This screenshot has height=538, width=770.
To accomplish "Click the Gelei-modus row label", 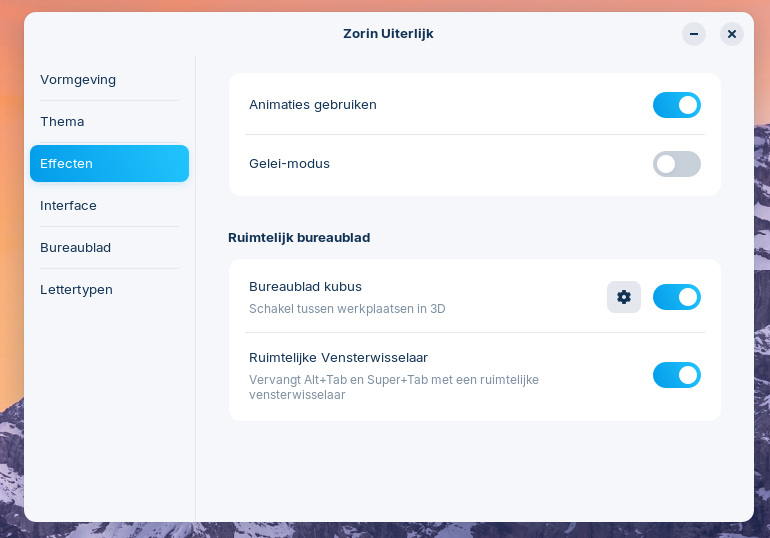I will click(x=289, y=163).
